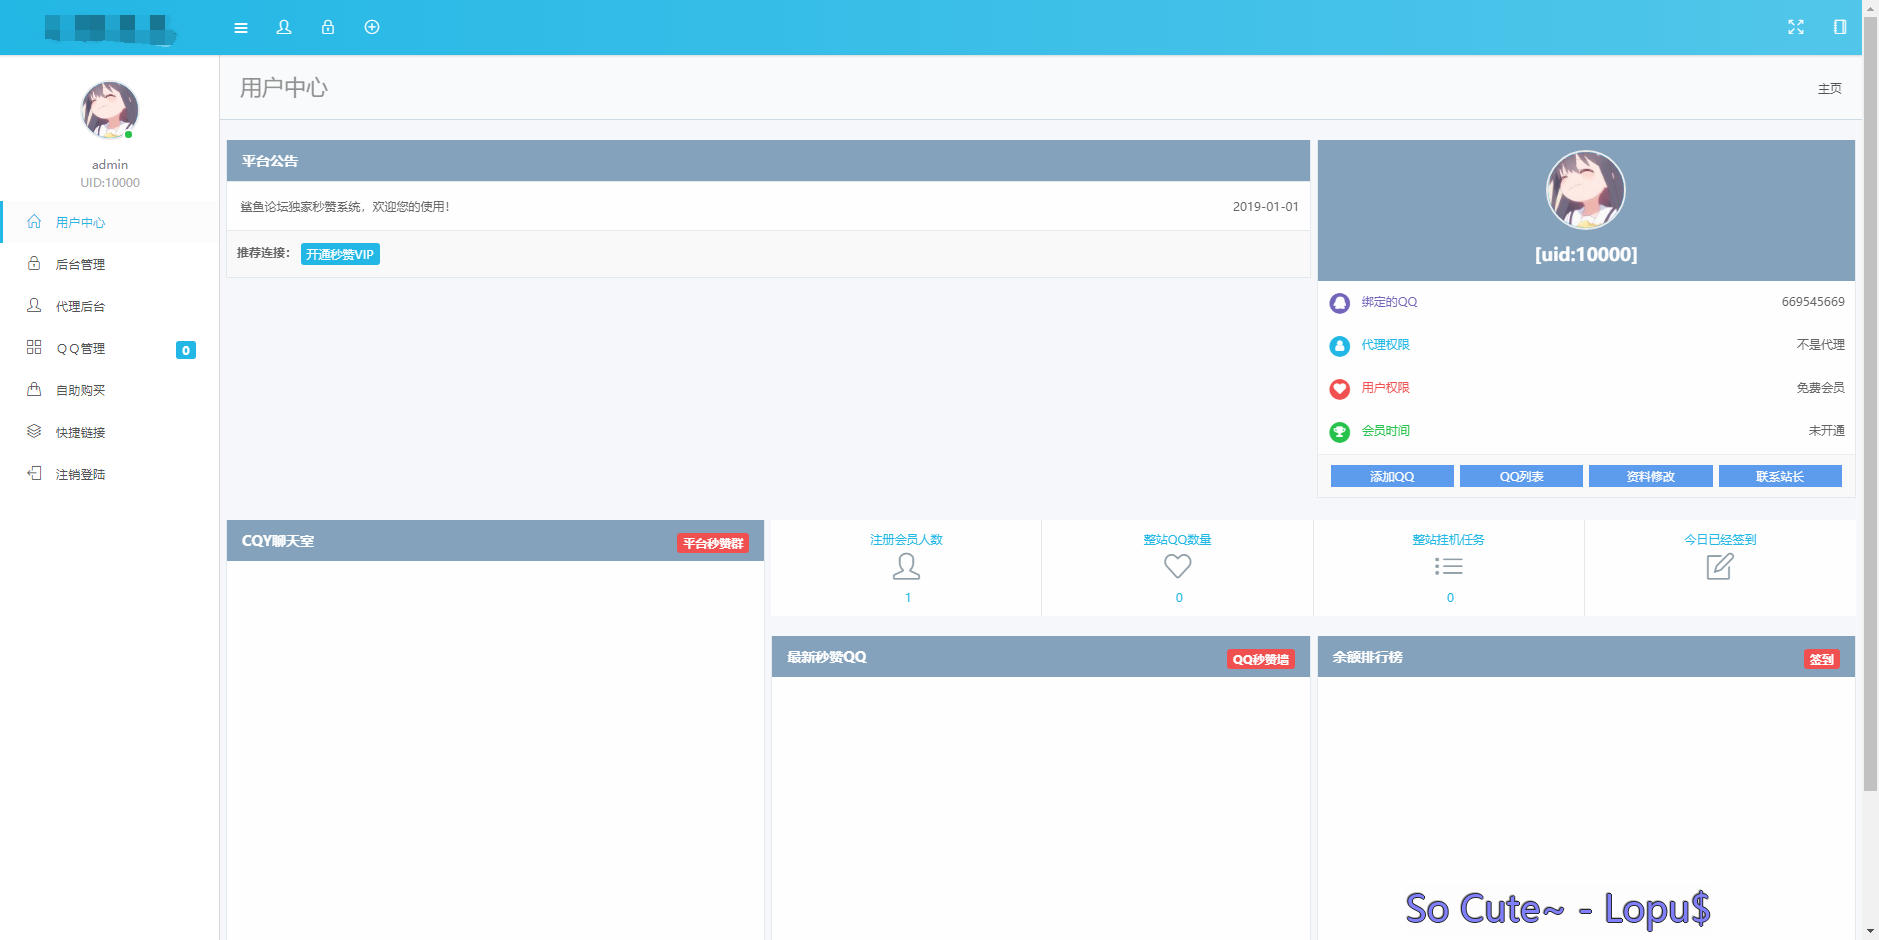Click the plus circle icon in top bar
Viewport: 1879px width, 940px height.
tap(372, 27)
